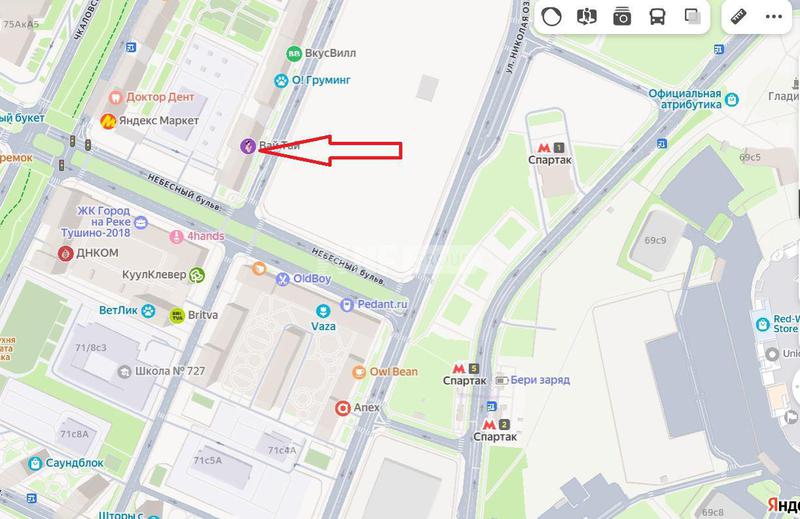Screen dimensions: 800x519
Task: Open the map layers switcher icon
Action: coord(692,17)
